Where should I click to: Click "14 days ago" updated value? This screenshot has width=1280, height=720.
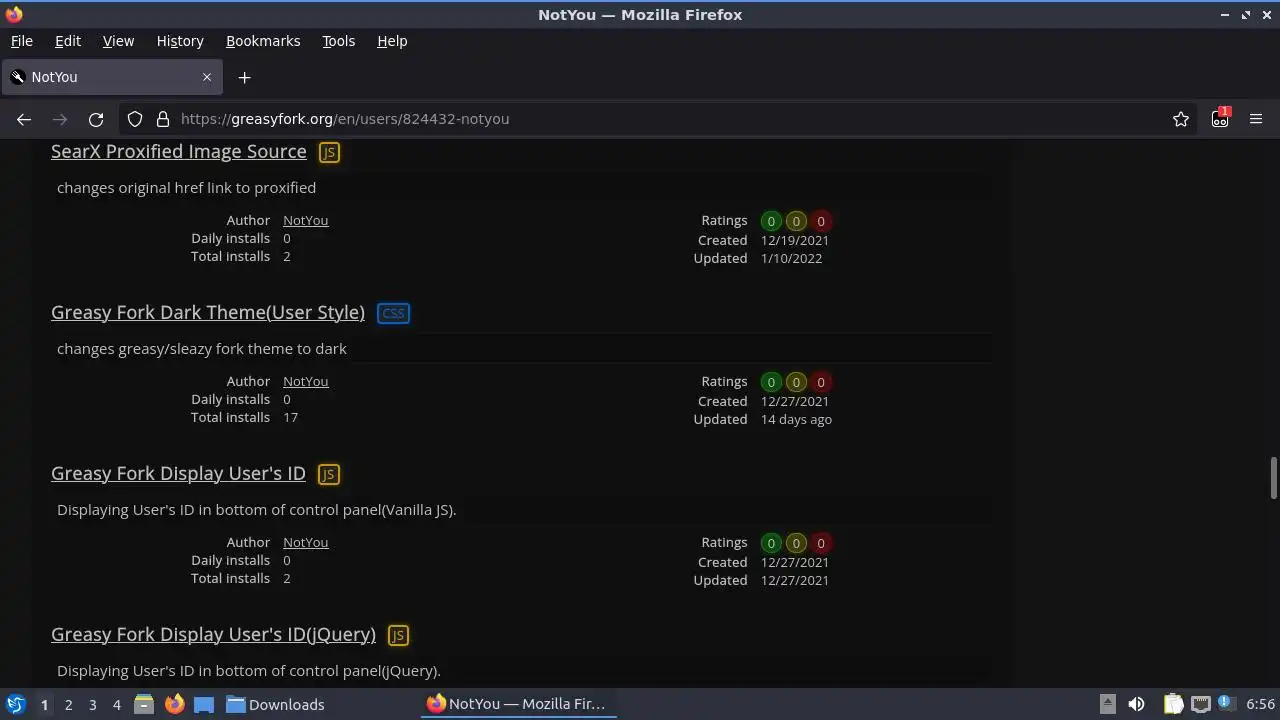point(796,419)
